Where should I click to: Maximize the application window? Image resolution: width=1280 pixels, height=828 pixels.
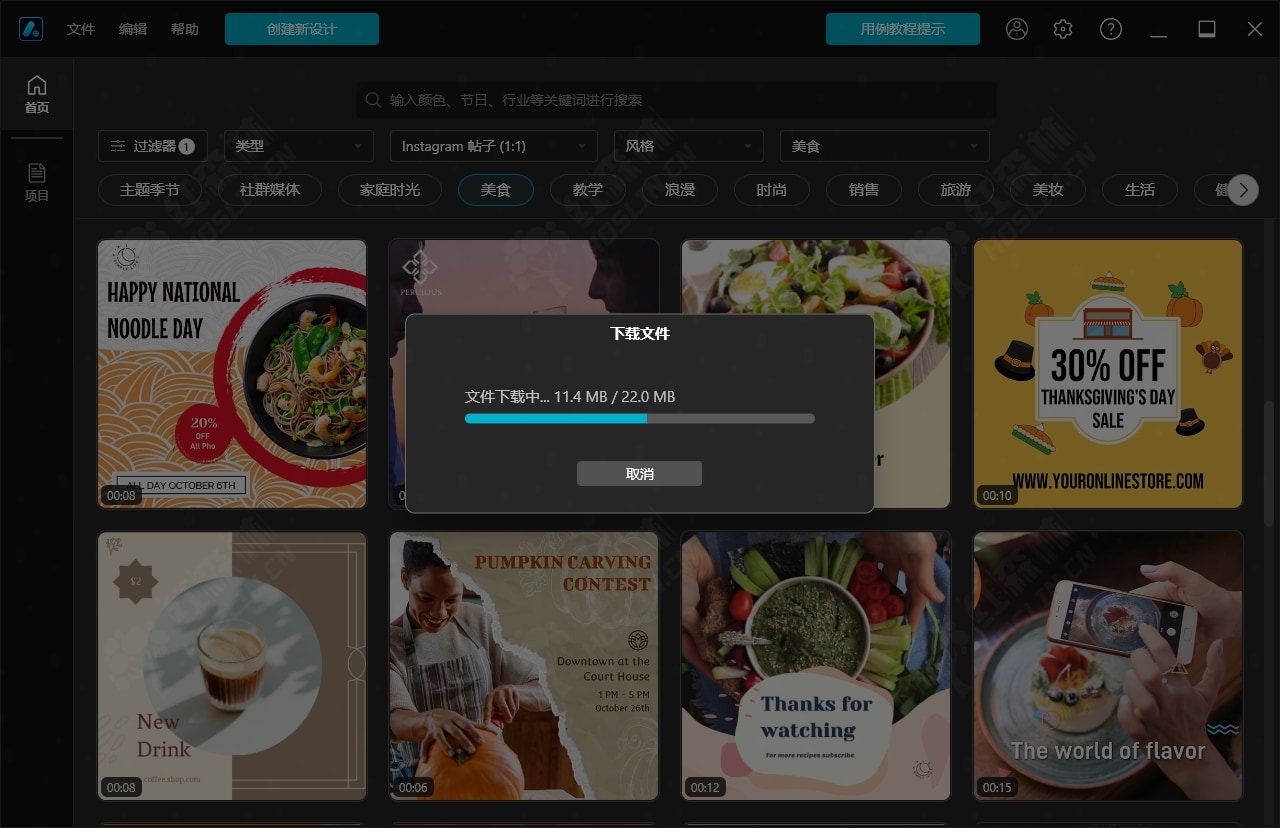[1207, 29]
